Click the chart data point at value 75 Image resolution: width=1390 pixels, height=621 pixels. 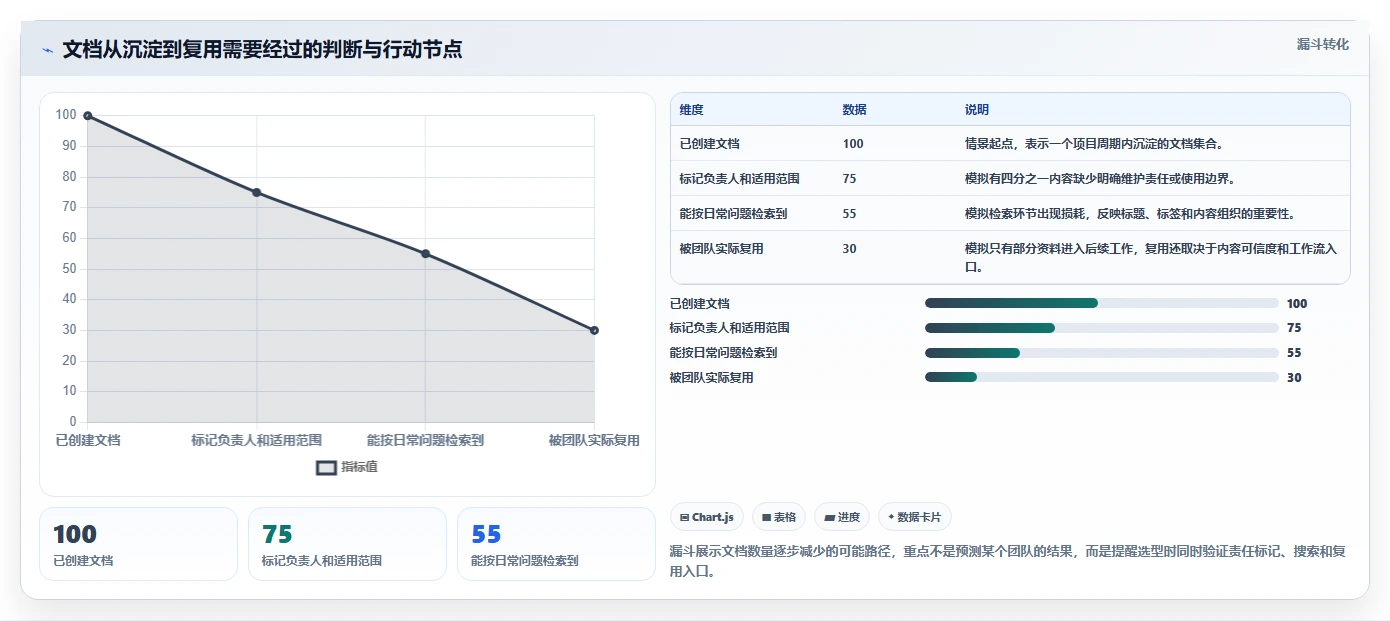[257, 192]
